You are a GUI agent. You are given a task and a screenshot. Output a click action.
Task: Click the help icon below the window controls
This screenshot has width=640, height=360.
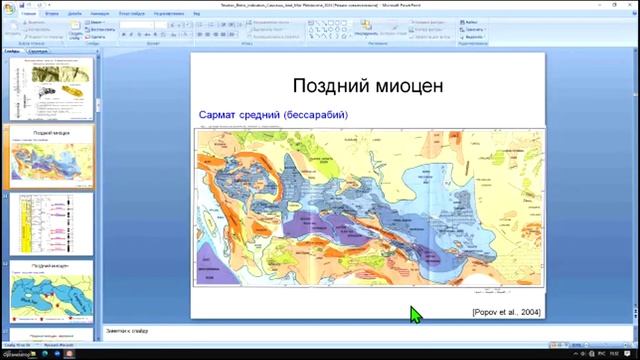pyautogui.click(x=635, y=13)
